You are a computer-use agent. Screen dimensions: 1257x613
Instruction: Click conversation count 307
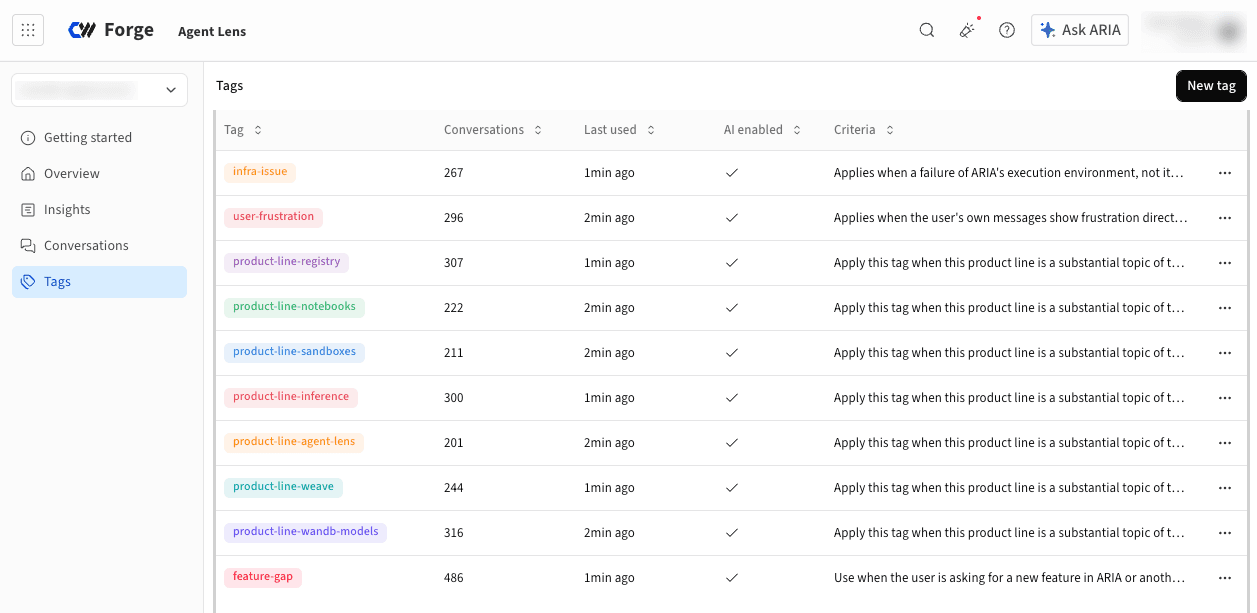(x=454, y=263)
